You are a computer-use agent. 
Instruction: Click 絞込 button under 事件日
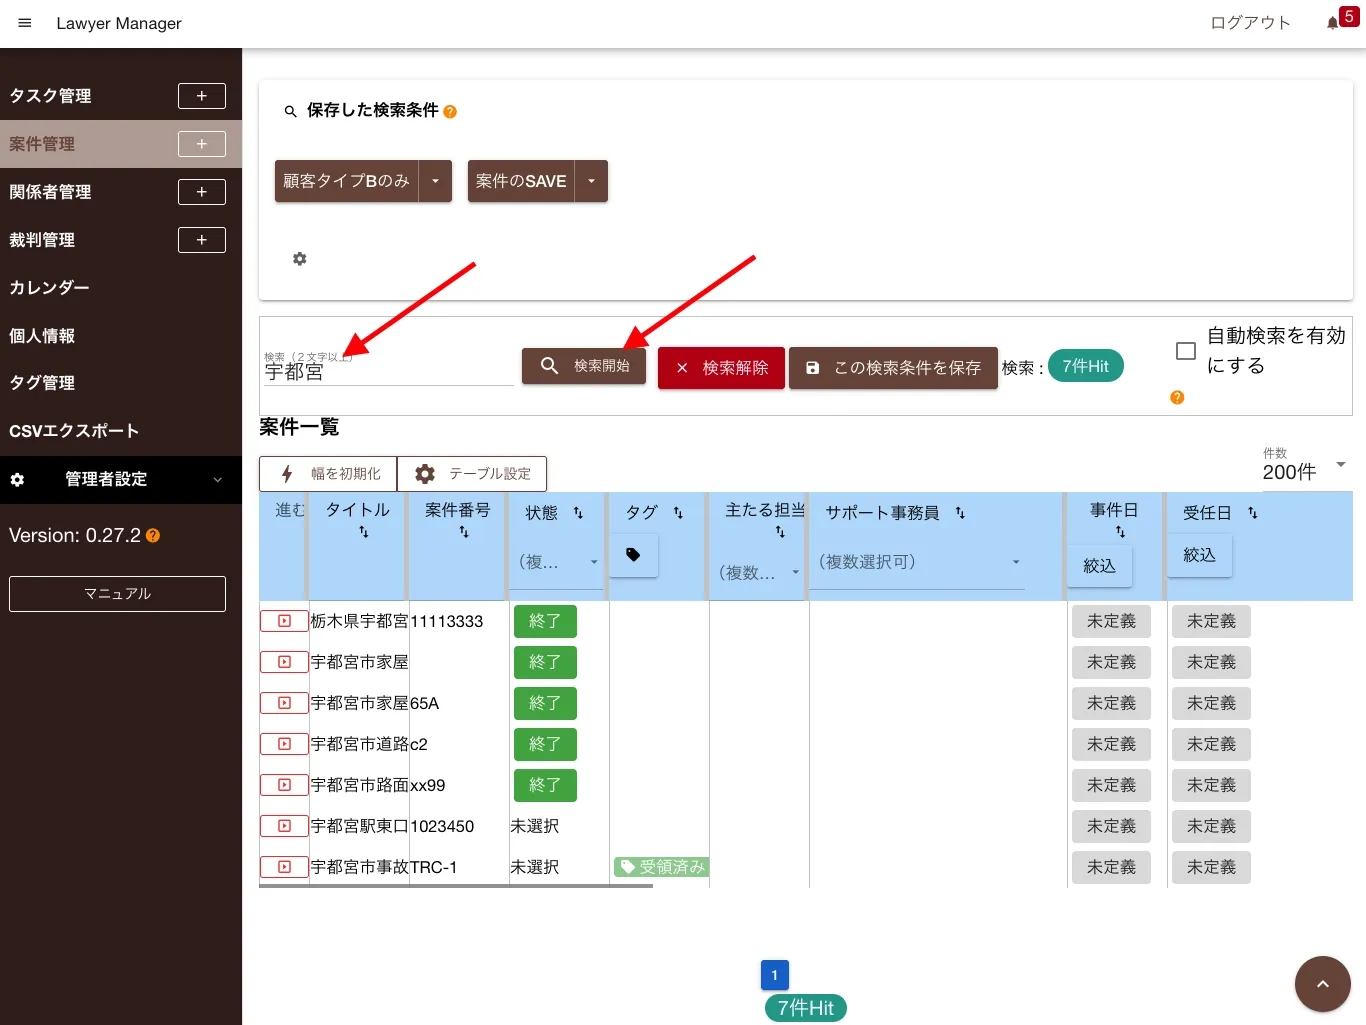pyautogui.click(x=1099, y=566)
